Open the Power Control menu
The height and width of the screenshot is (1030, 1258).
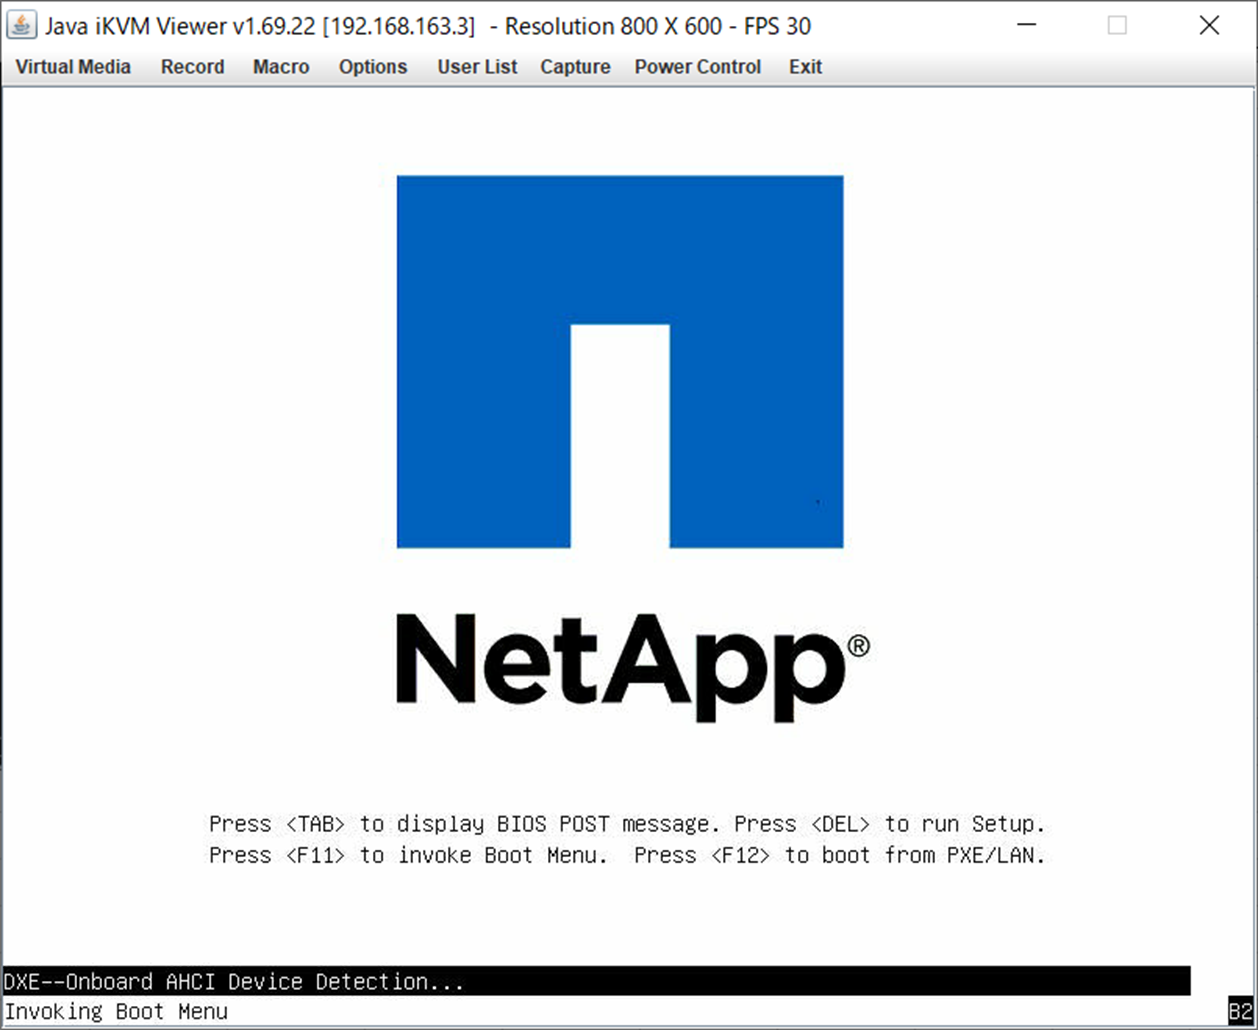(x=697, y=67)
